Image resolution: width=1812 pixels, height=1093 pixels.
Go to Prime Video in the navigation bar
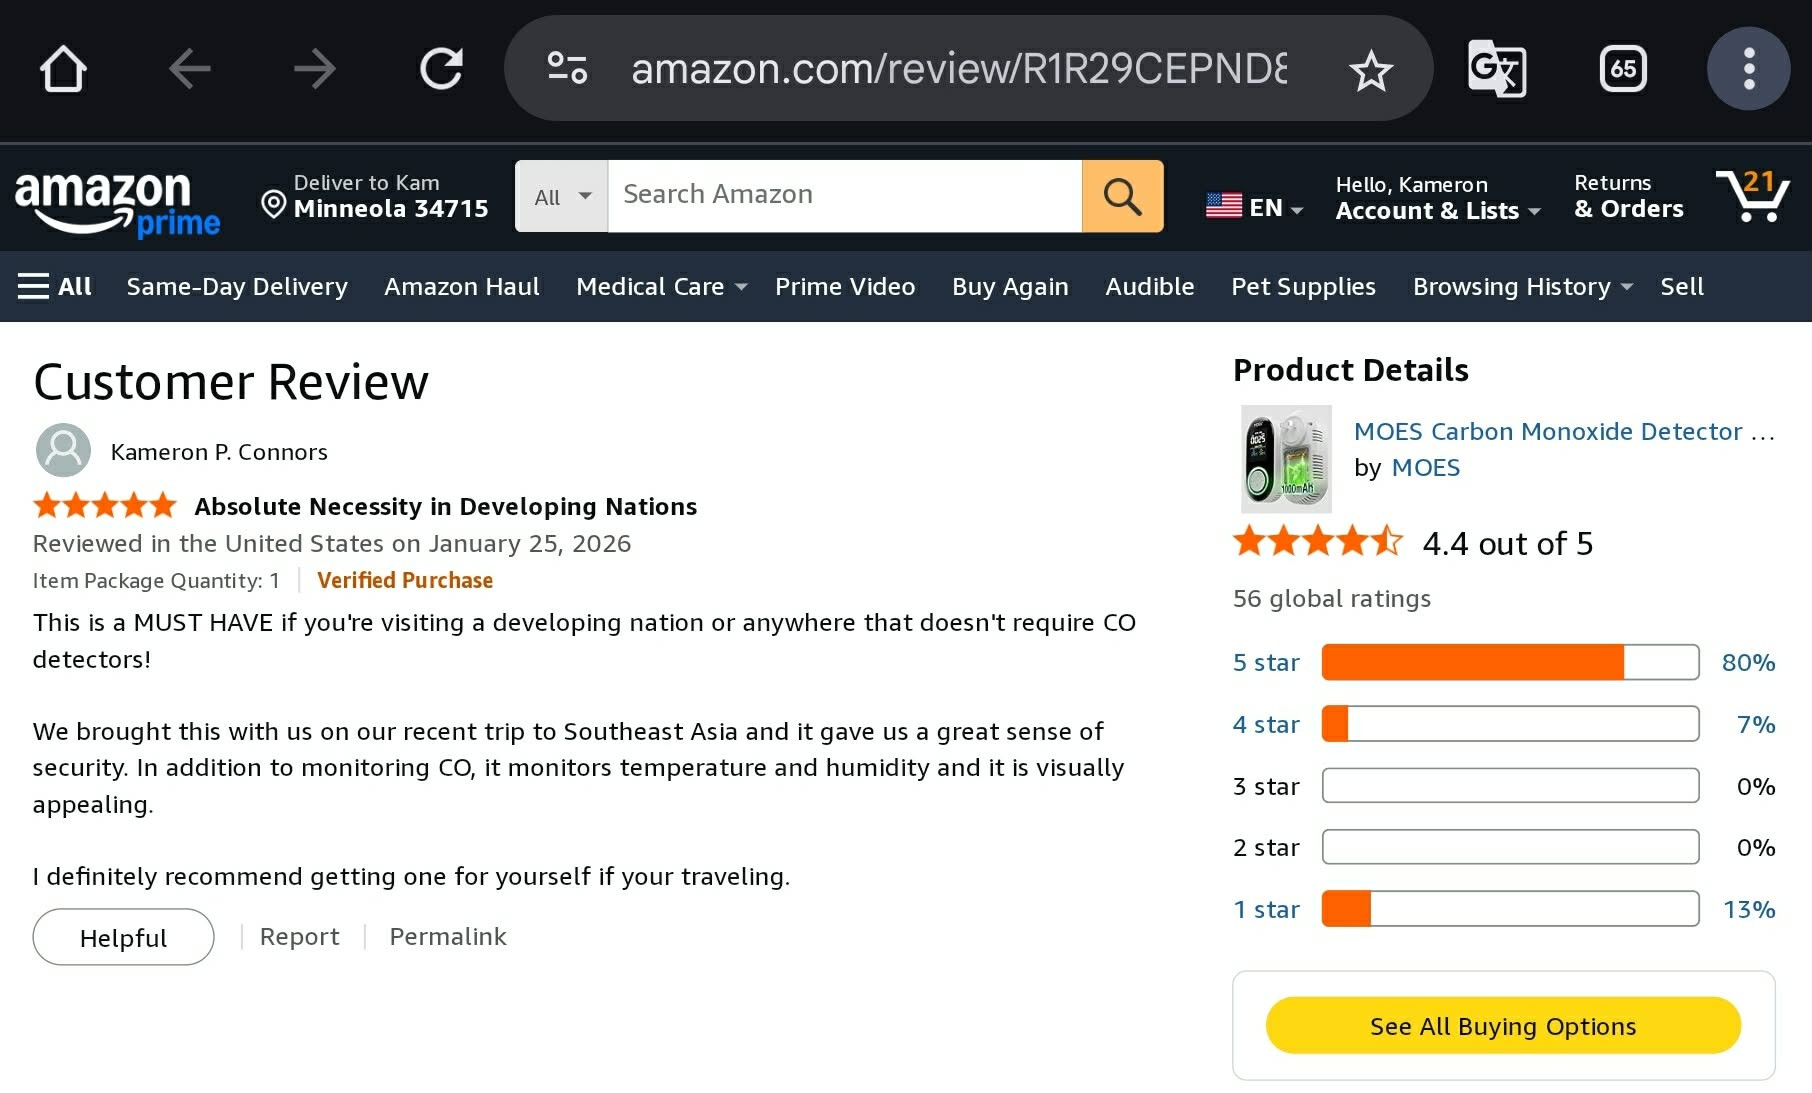845,287
